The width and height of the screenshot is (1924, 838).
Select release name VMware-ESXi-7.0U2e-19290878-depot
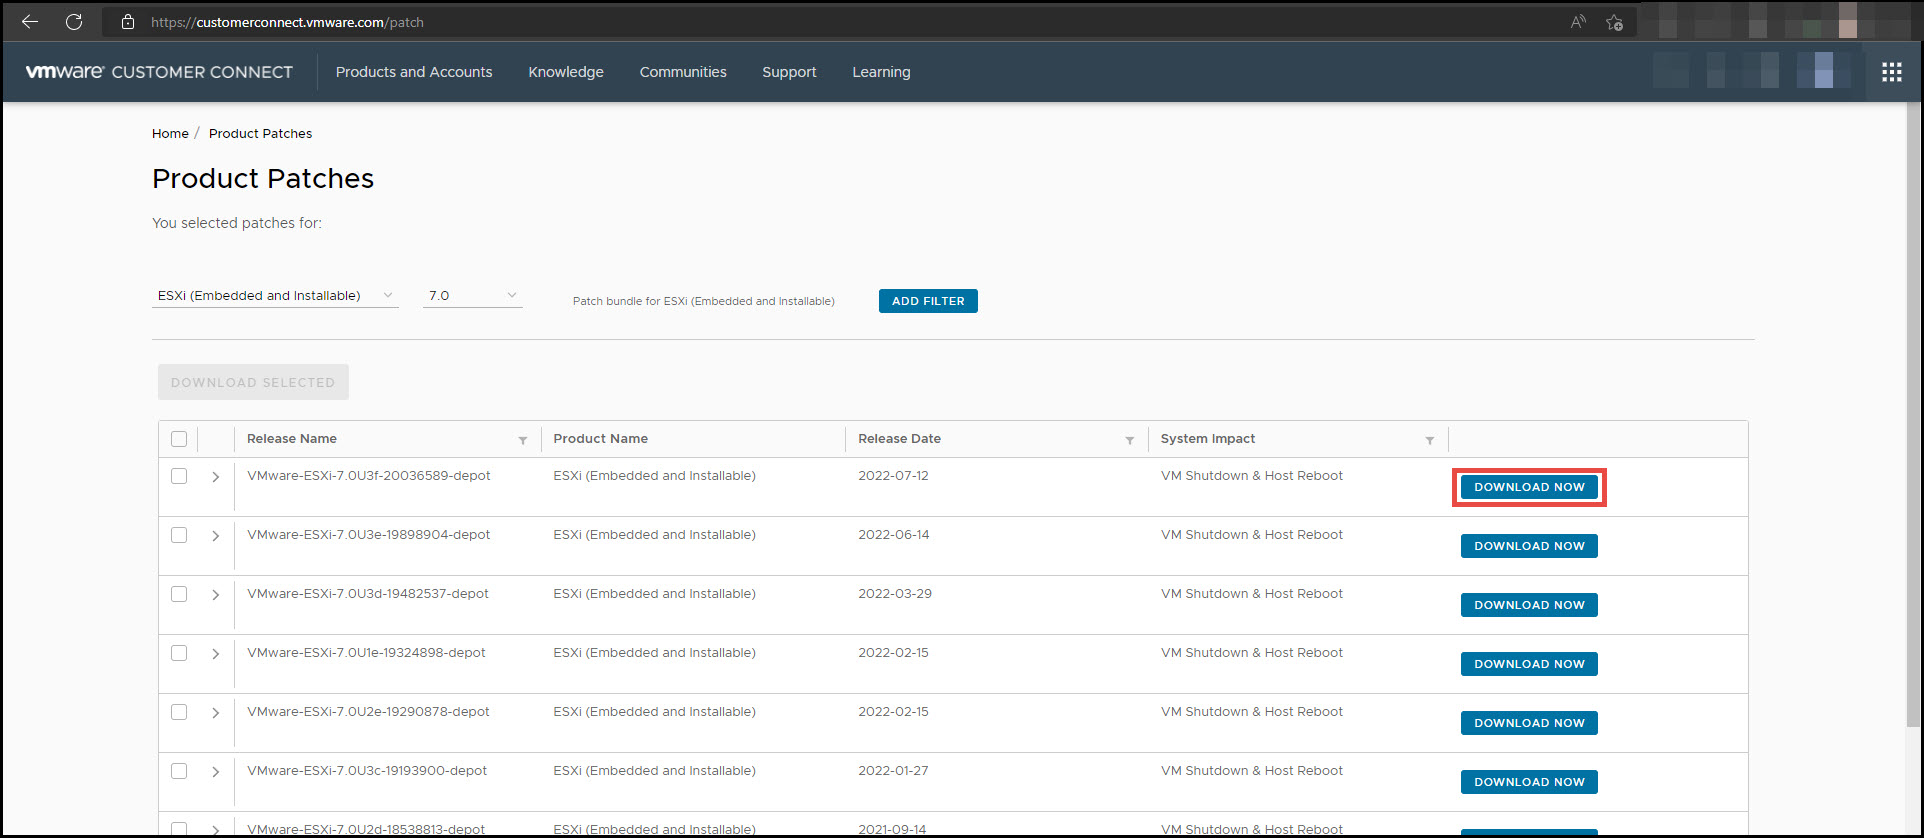368,712
